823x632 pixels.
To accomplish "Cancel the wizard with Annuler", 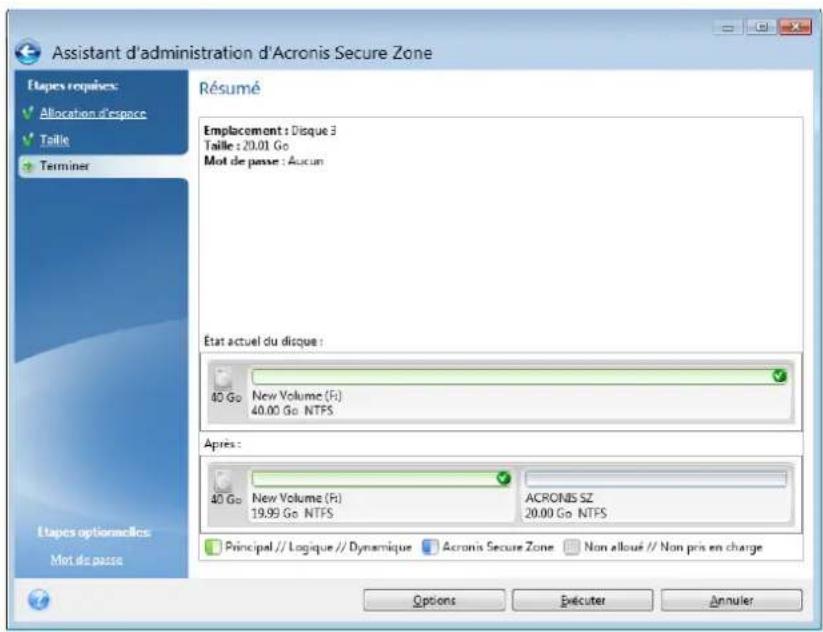I will tap(732, 600).
